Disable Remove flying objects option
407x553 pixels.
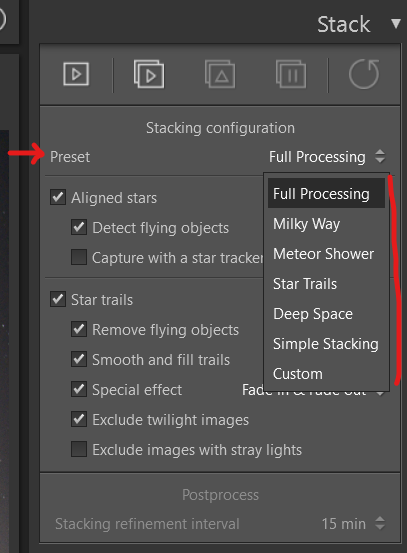(79, 329)
